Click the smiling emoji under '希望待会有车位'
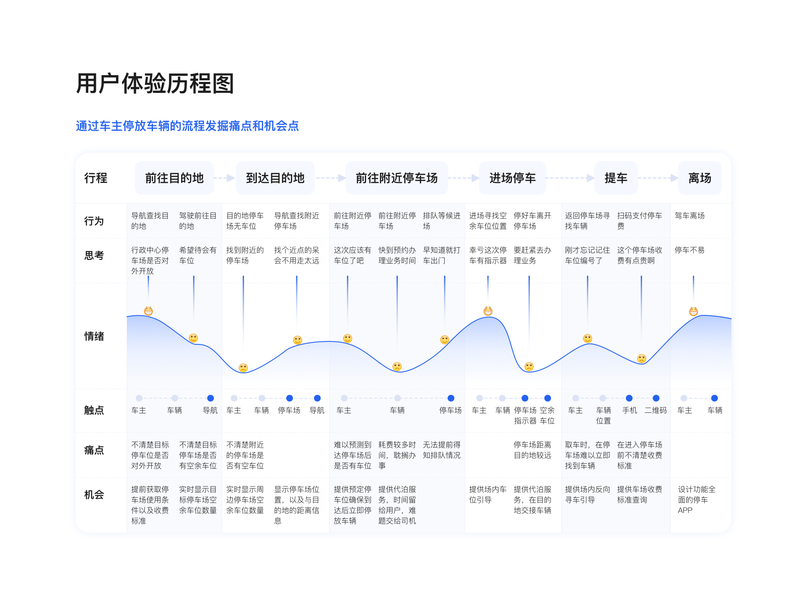807x600 pixels. 194,338
